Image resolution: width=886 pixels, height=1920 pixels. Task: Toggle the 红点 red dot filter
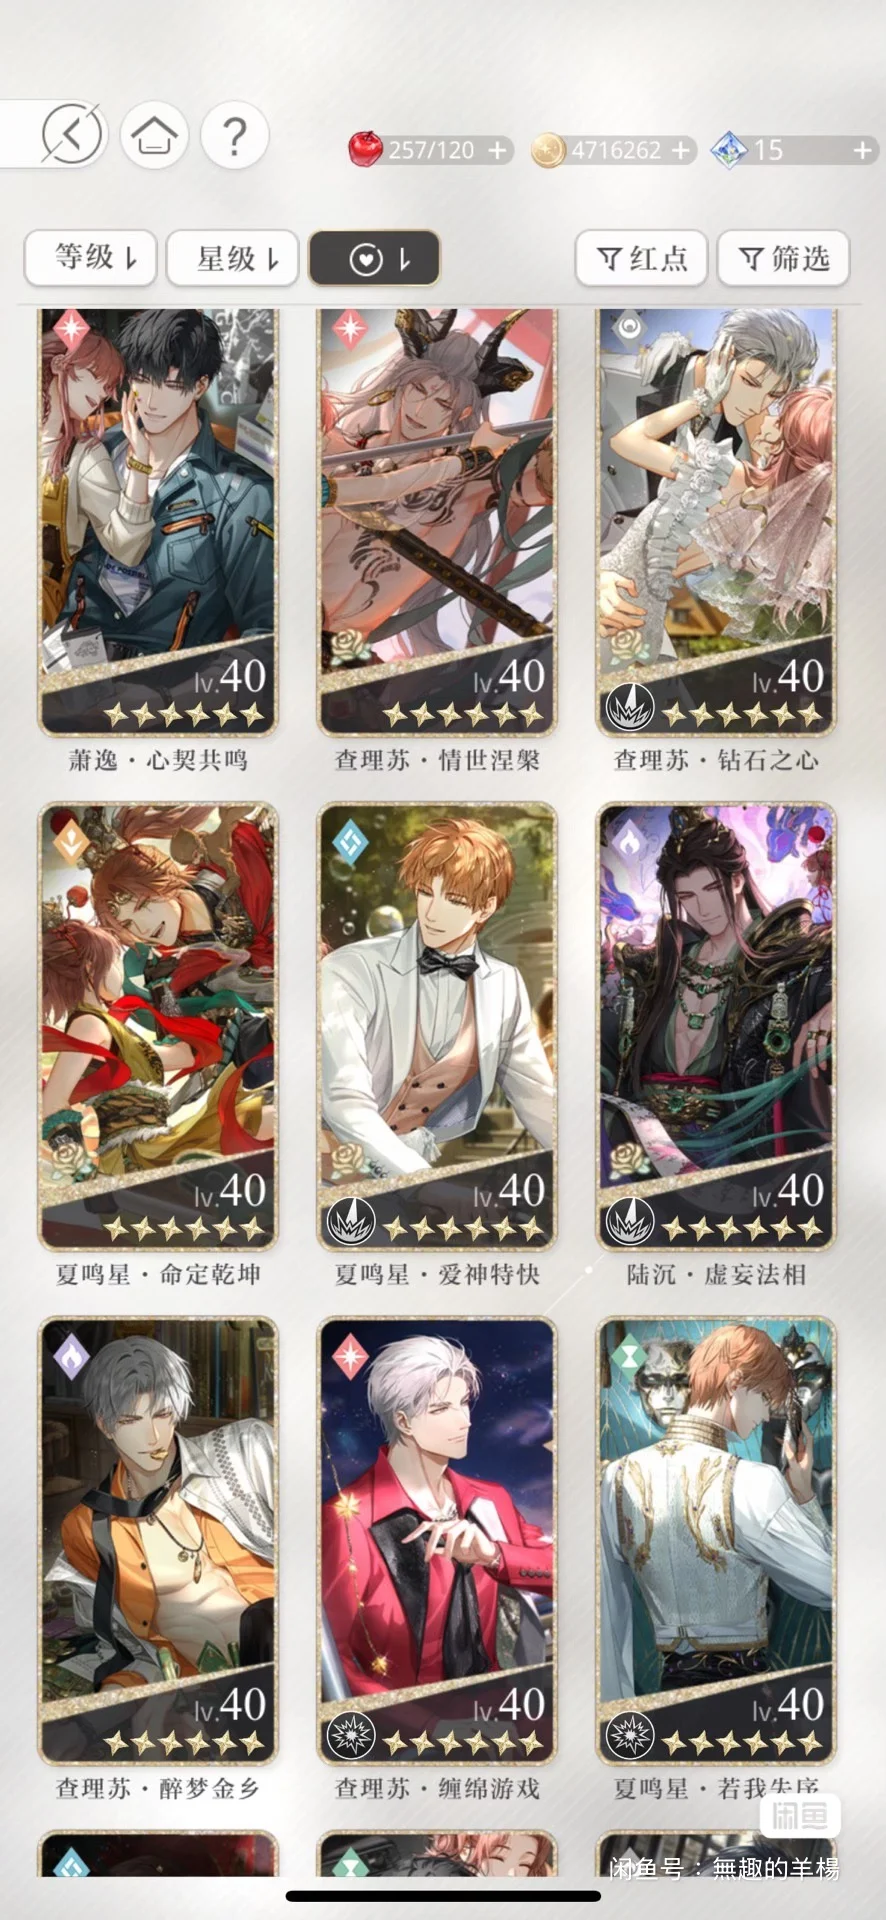coord(641,258)
